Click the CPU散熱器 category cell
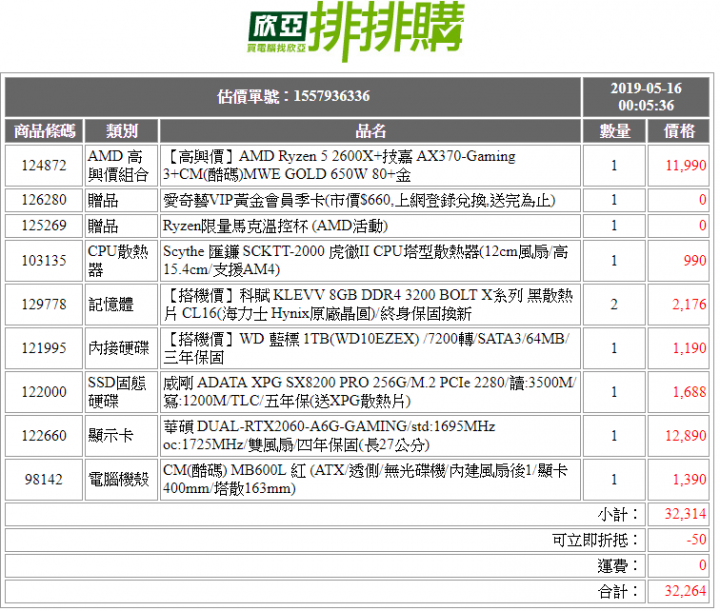Viewport: 720px width, 611px height. tap(122, 261)
